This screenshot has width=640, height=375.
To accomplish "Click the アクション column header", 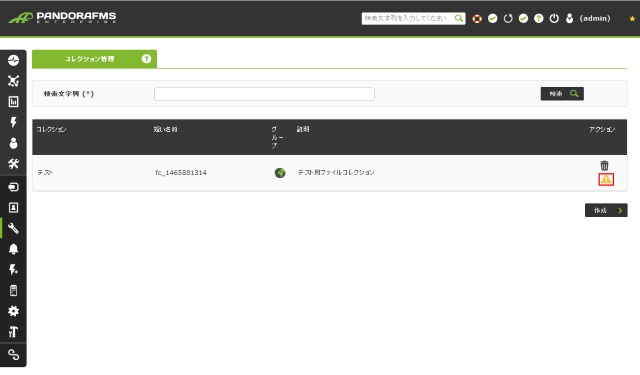I will pos(602,129).
